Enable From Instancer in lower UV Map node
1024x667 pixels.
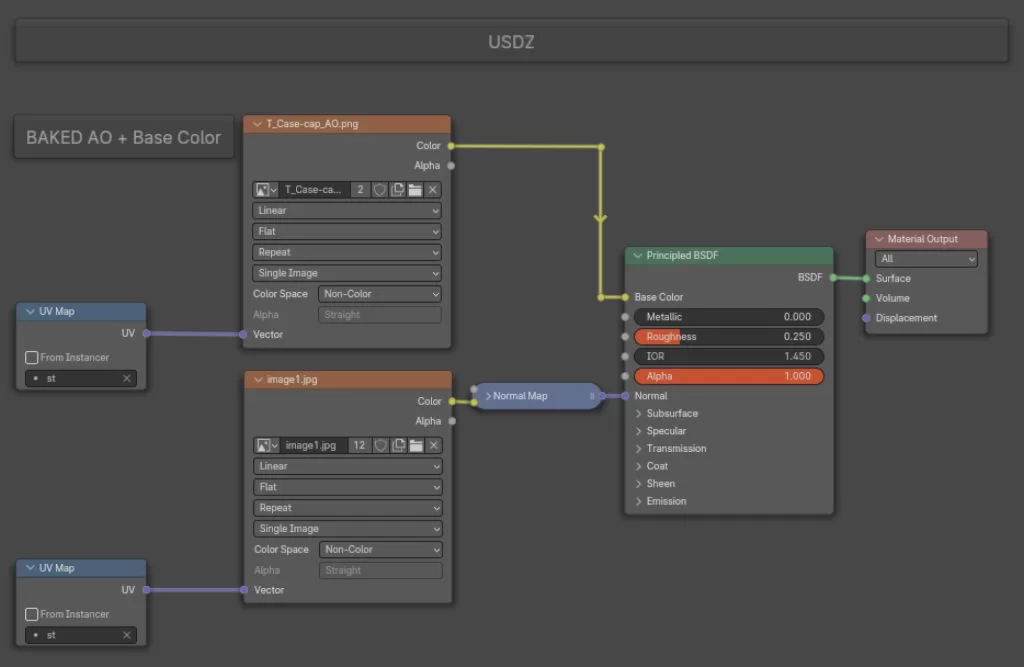(x=32, y=614)
